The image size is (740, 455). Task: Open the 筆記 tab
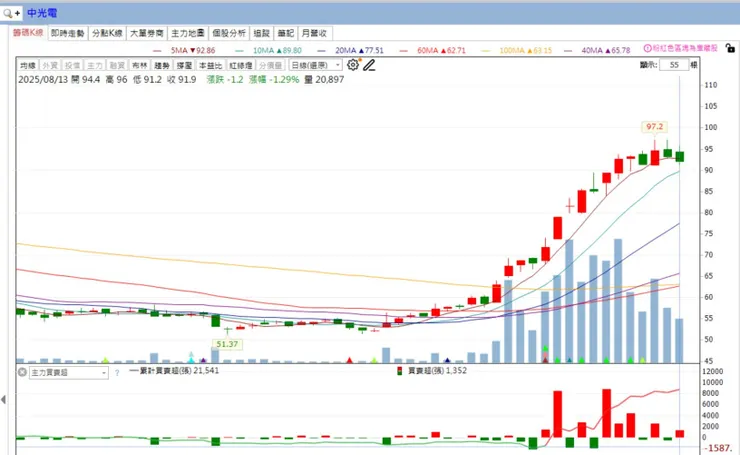pyautogui.click(x=286, y=33)
